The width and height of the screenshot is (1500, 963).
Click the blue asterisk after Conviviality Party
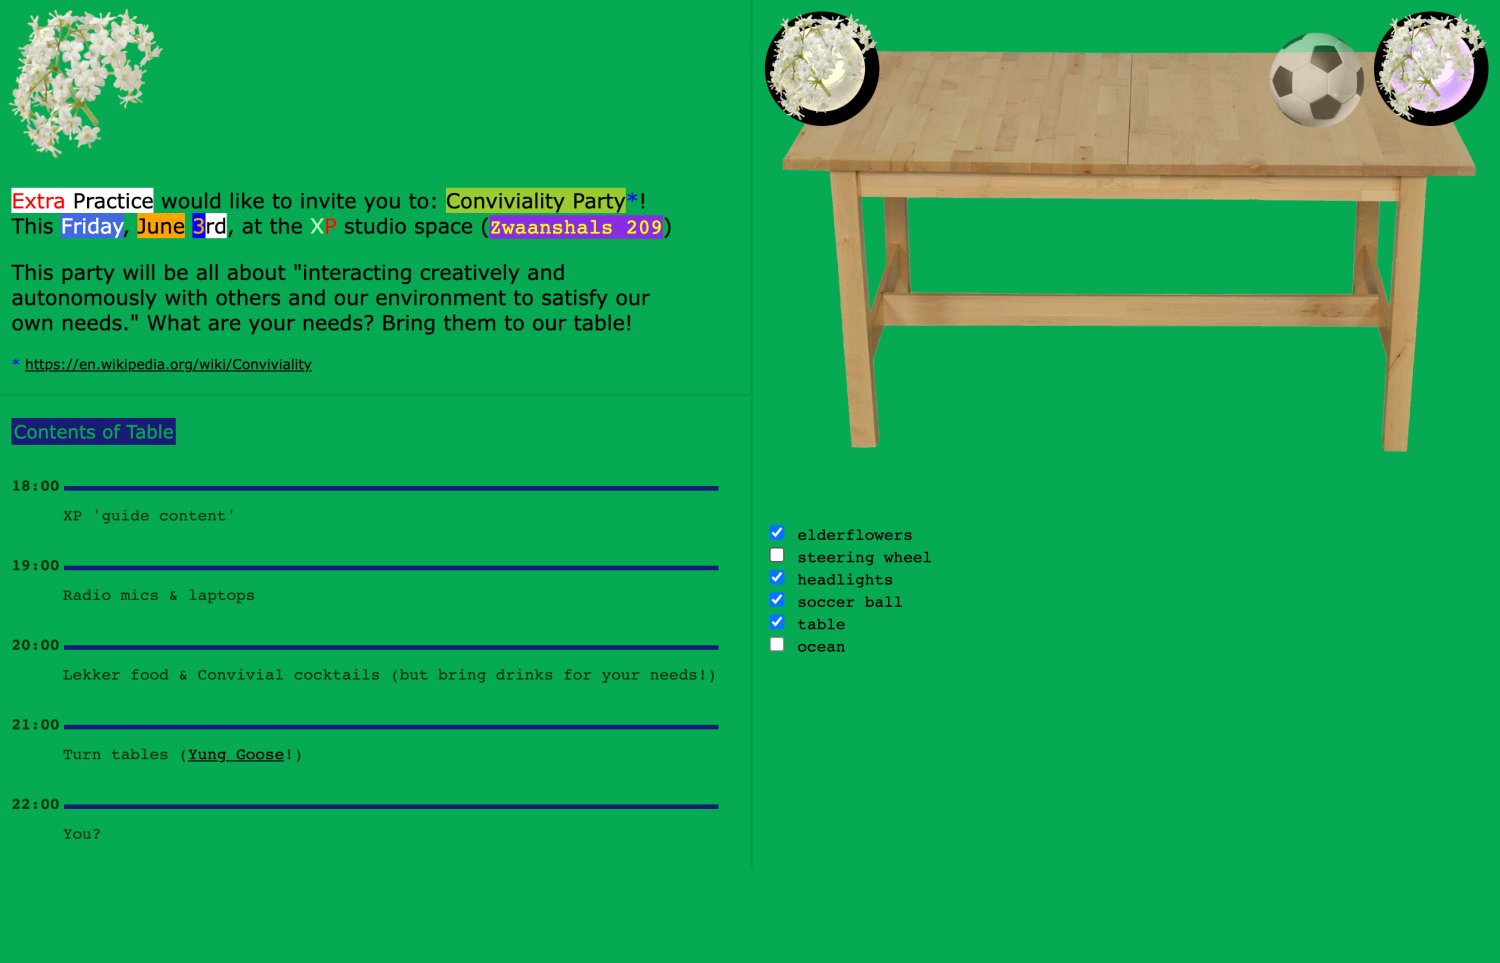[632, 201]
